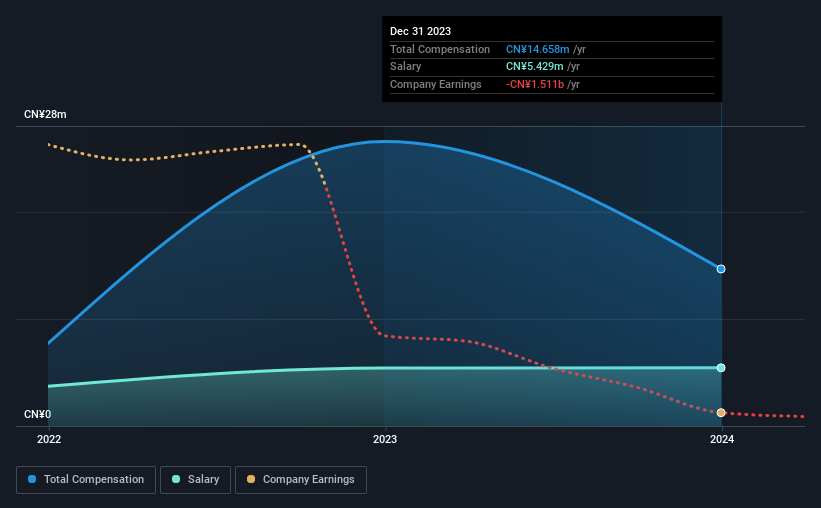
Task: Select the 2023 x-axis label
Action: pyautogui.click(x=385, y=439)
